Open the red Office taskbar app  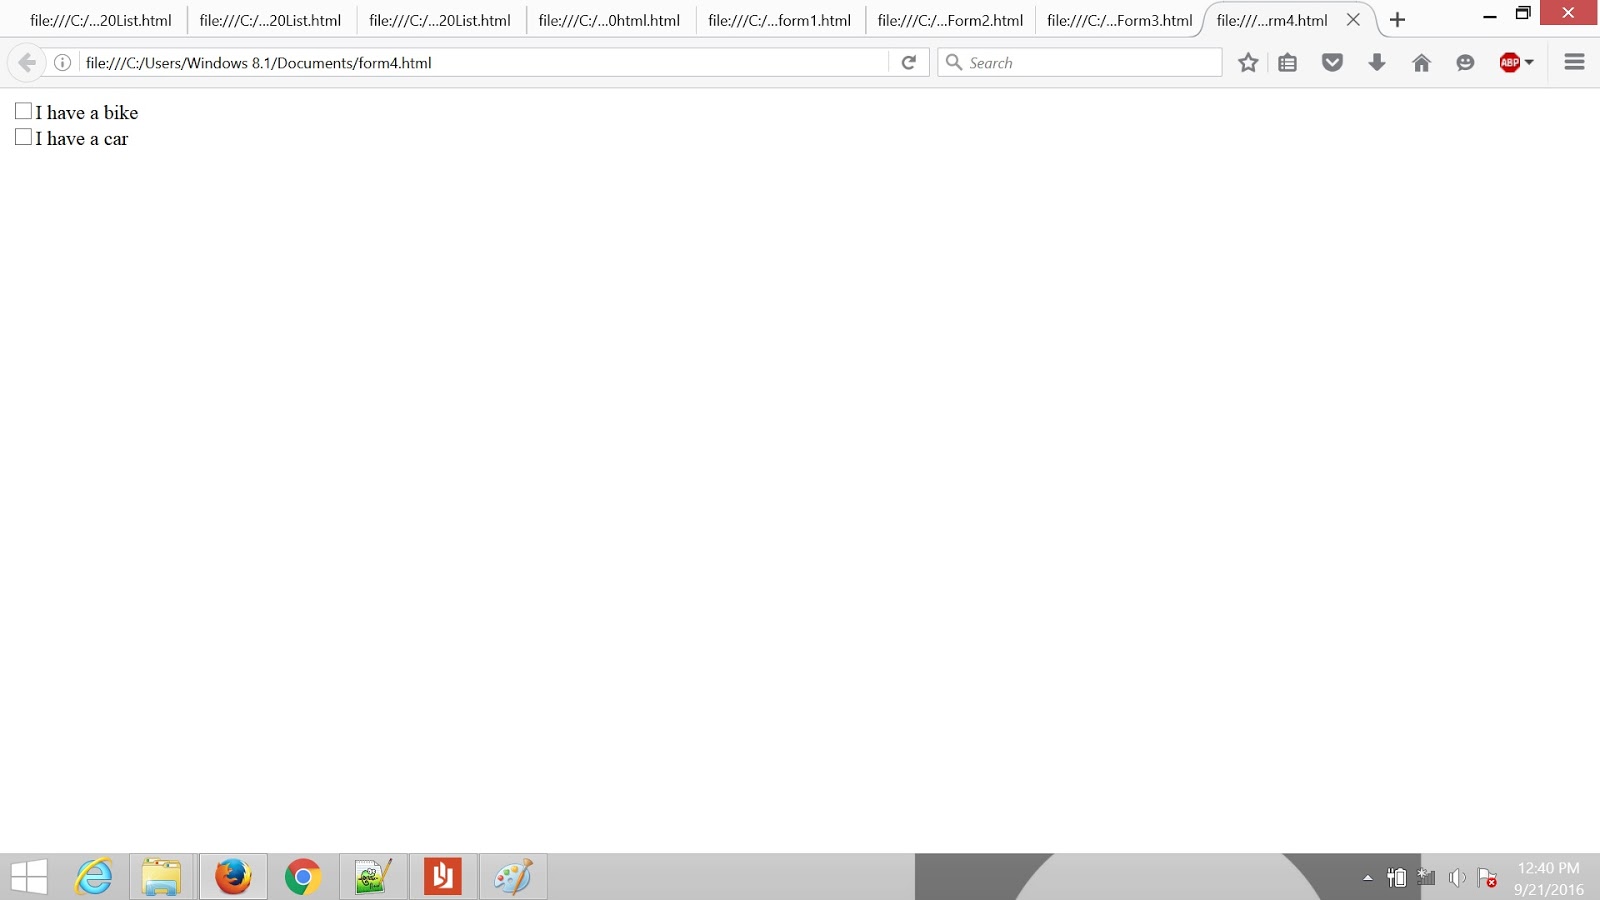[x=443, y=877]
